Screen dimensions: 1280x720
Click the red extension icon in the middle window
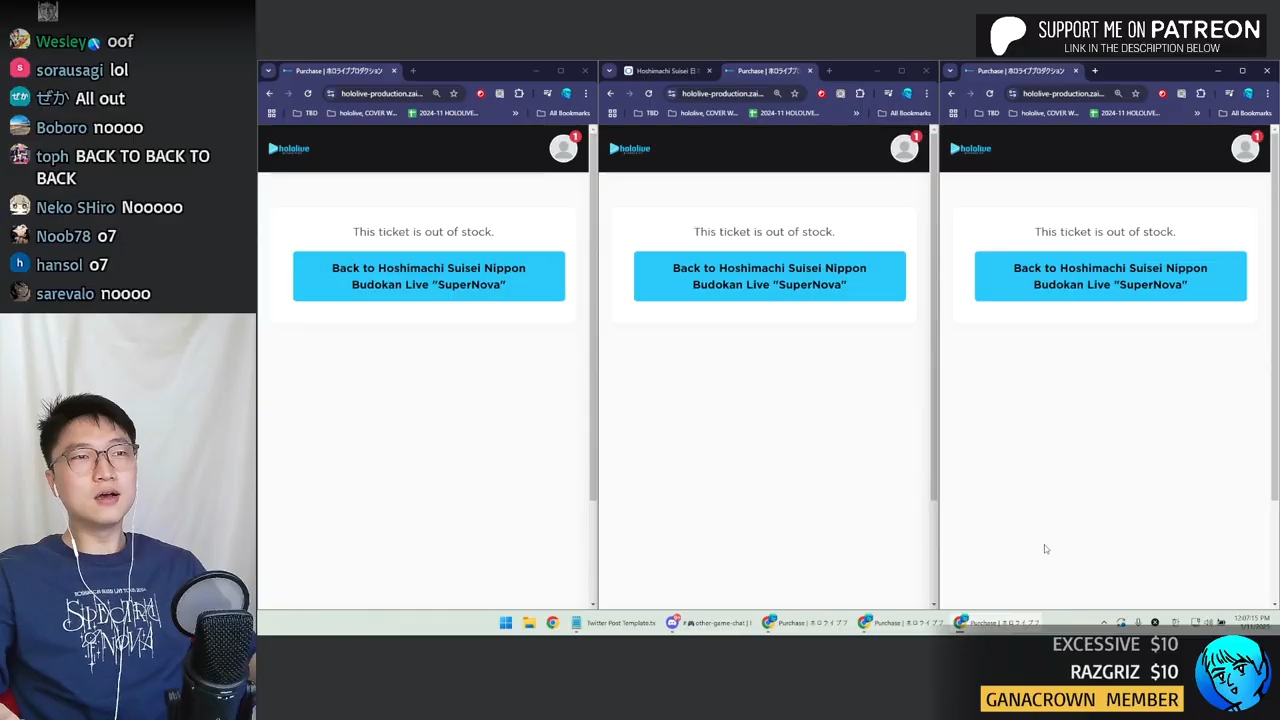(x=821, y=93)
